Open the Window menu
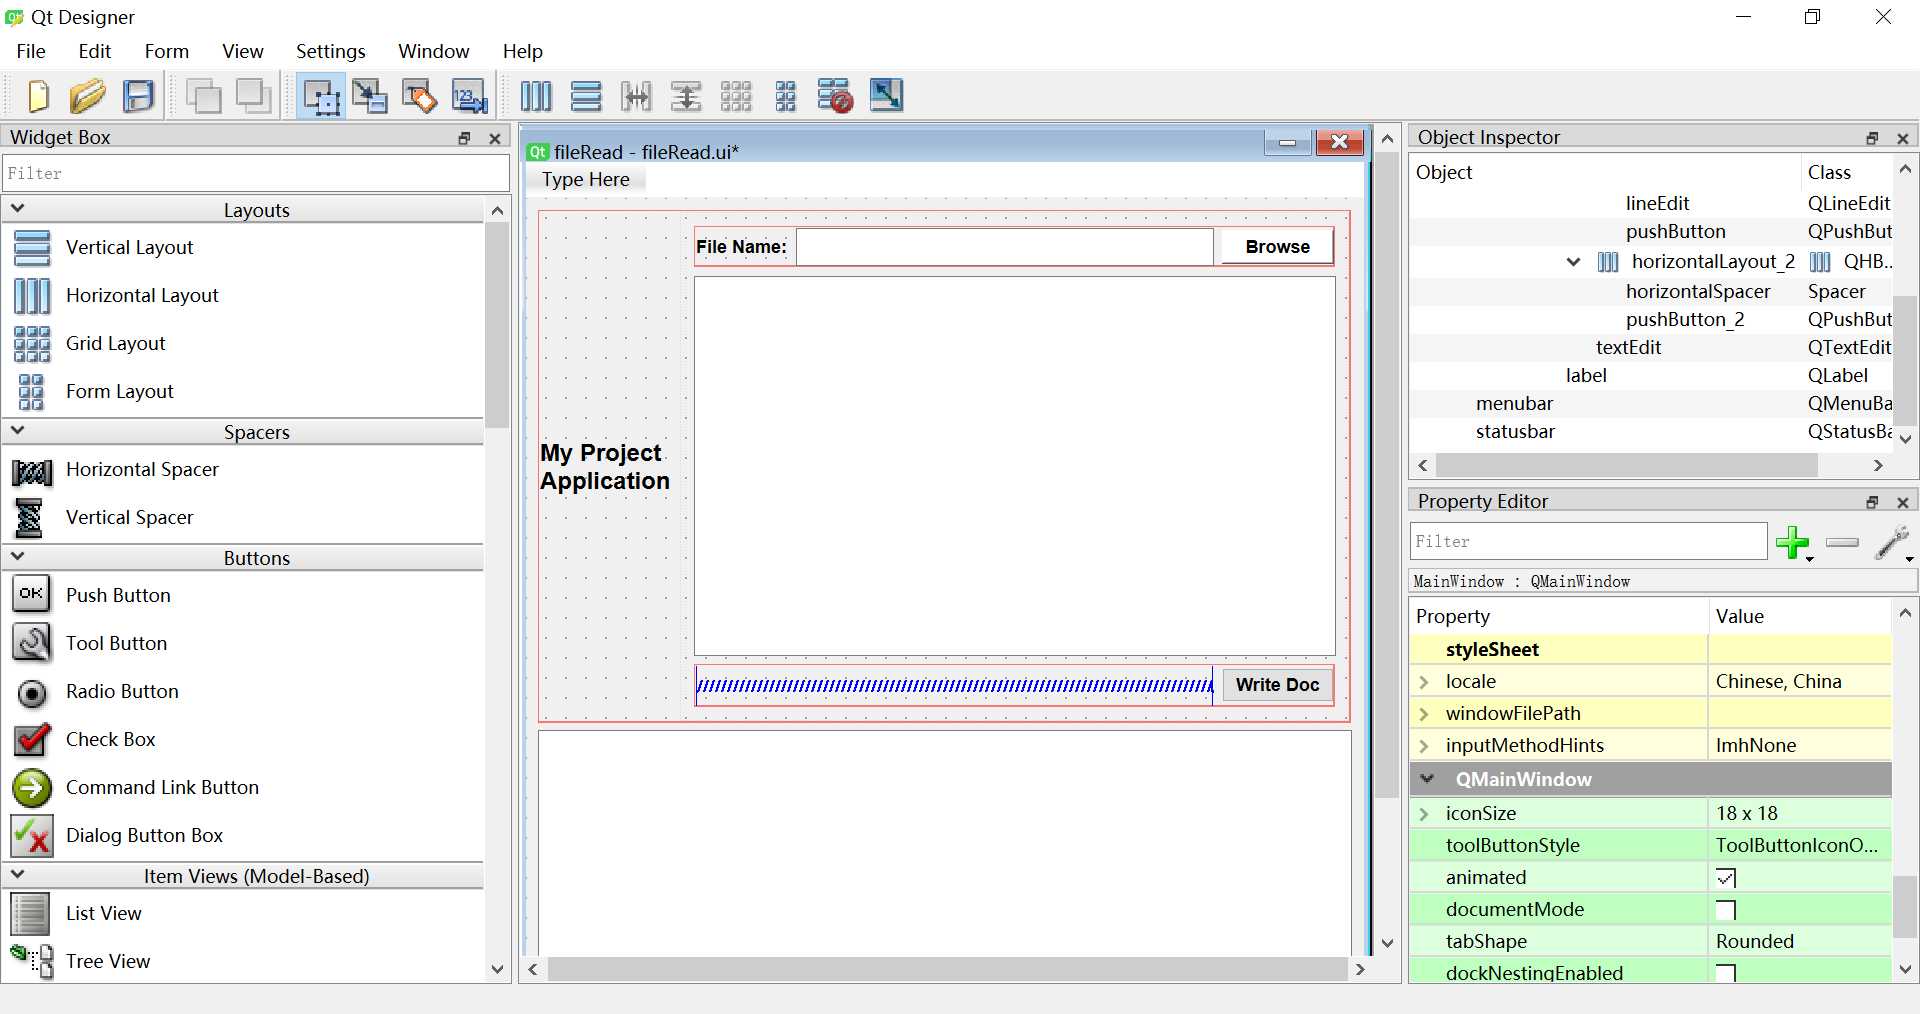This screenshot has height=1014, width=1920. tap(434, 51)
